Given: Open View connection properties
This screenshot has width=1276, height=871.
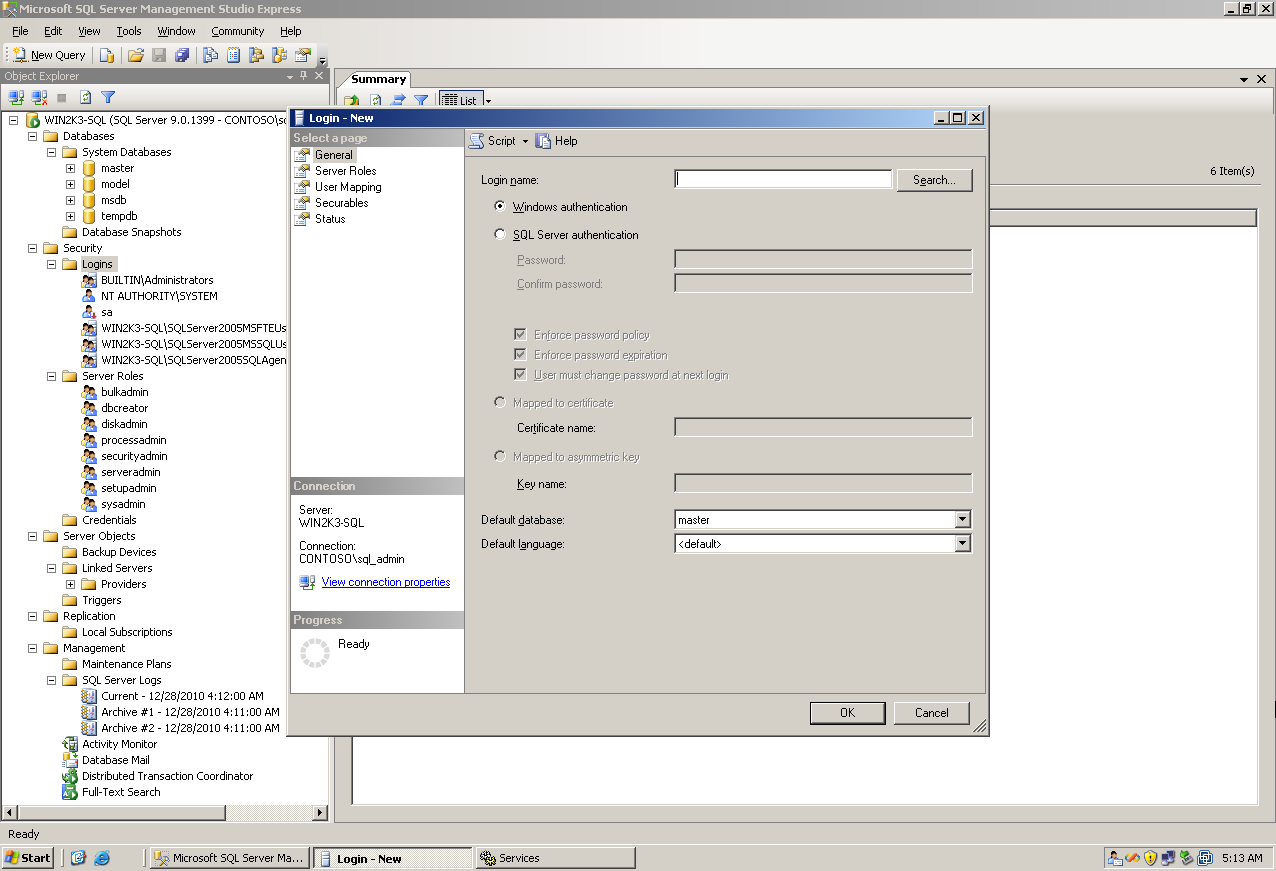Looking at the screenshot, I should click(385, 582).
